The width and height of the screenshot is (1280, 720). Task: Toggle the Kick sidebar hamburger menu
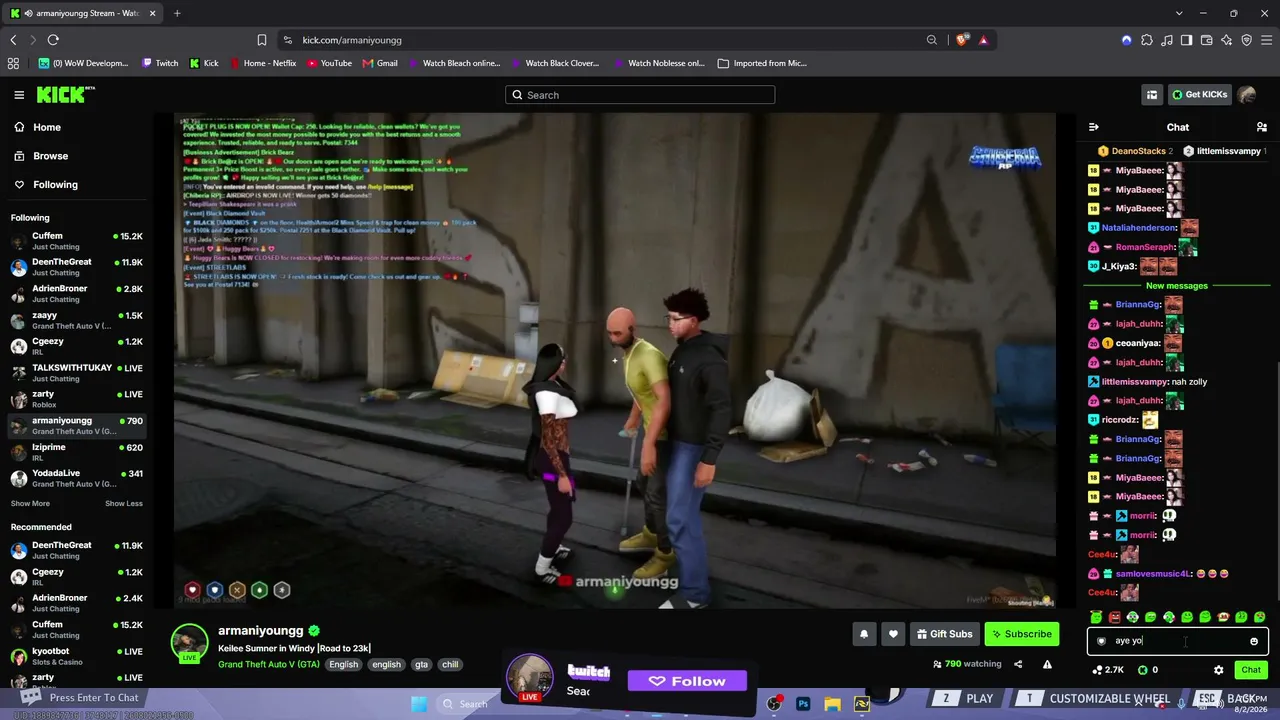19,95
